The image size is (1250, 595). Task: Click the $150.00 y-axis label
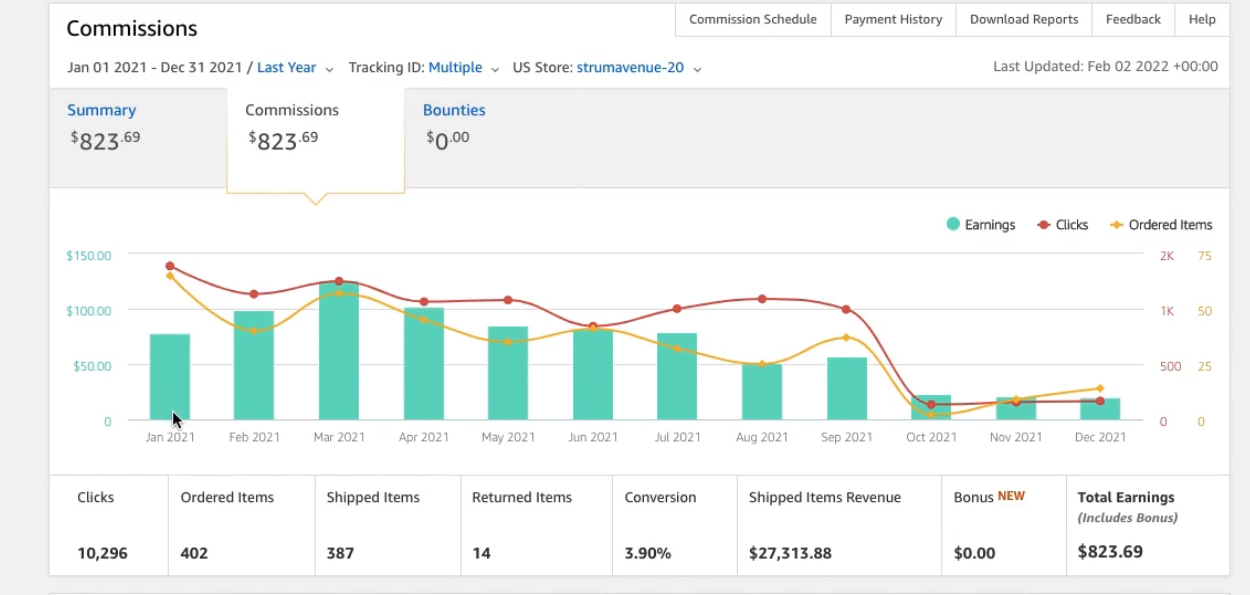pyautogui.click(x=89, y=256)
